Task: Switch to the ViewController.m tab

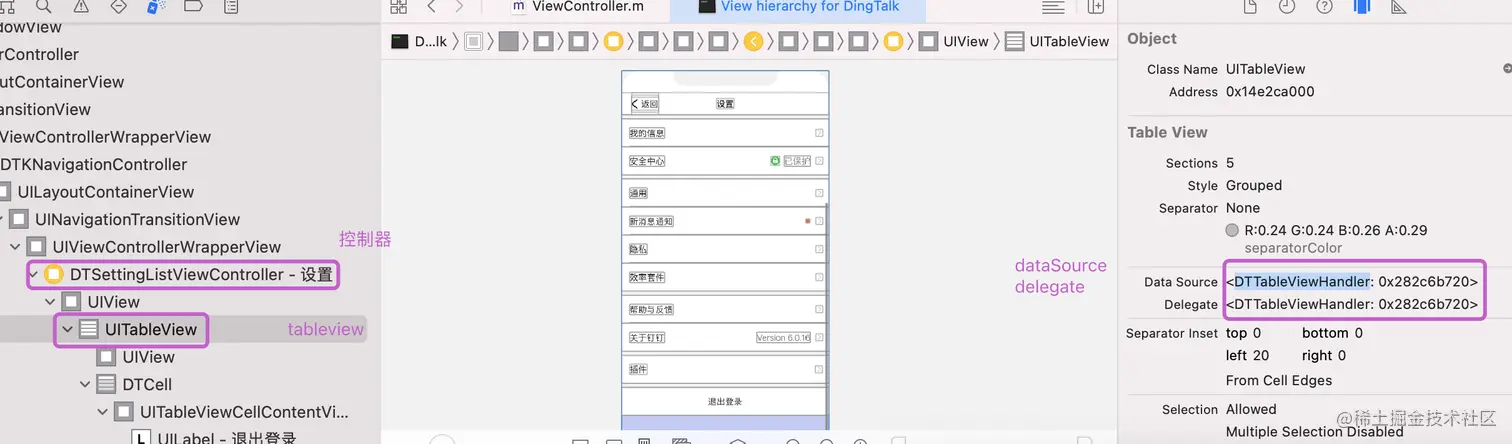Action: (578, 6)
